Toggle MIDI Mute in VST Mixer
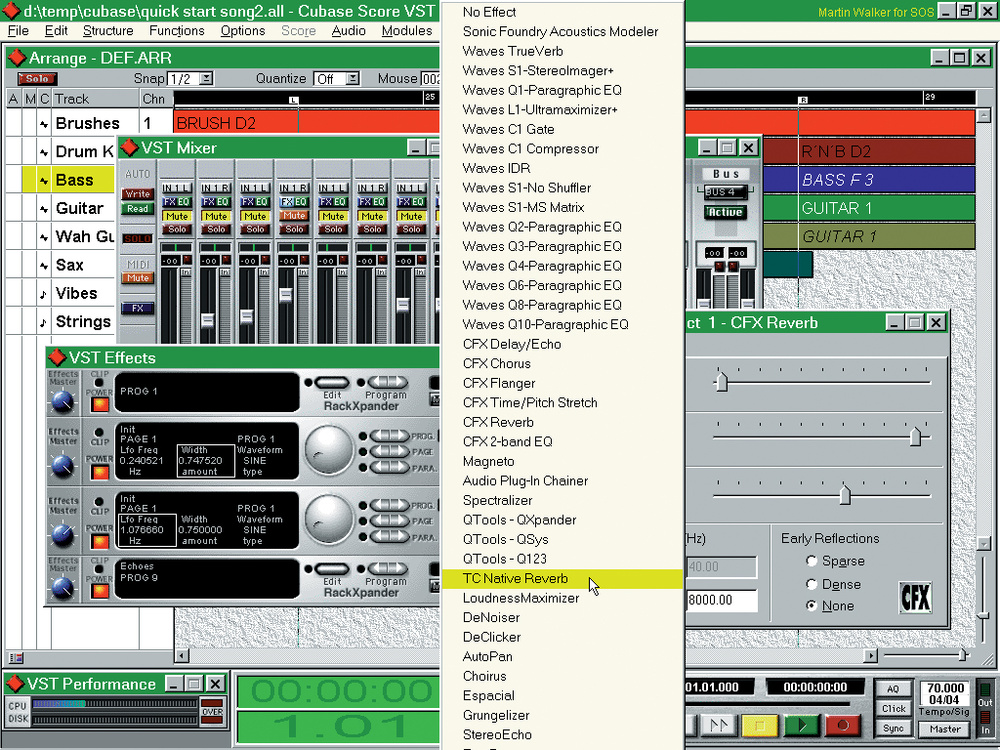 click(x=137, y=278)
